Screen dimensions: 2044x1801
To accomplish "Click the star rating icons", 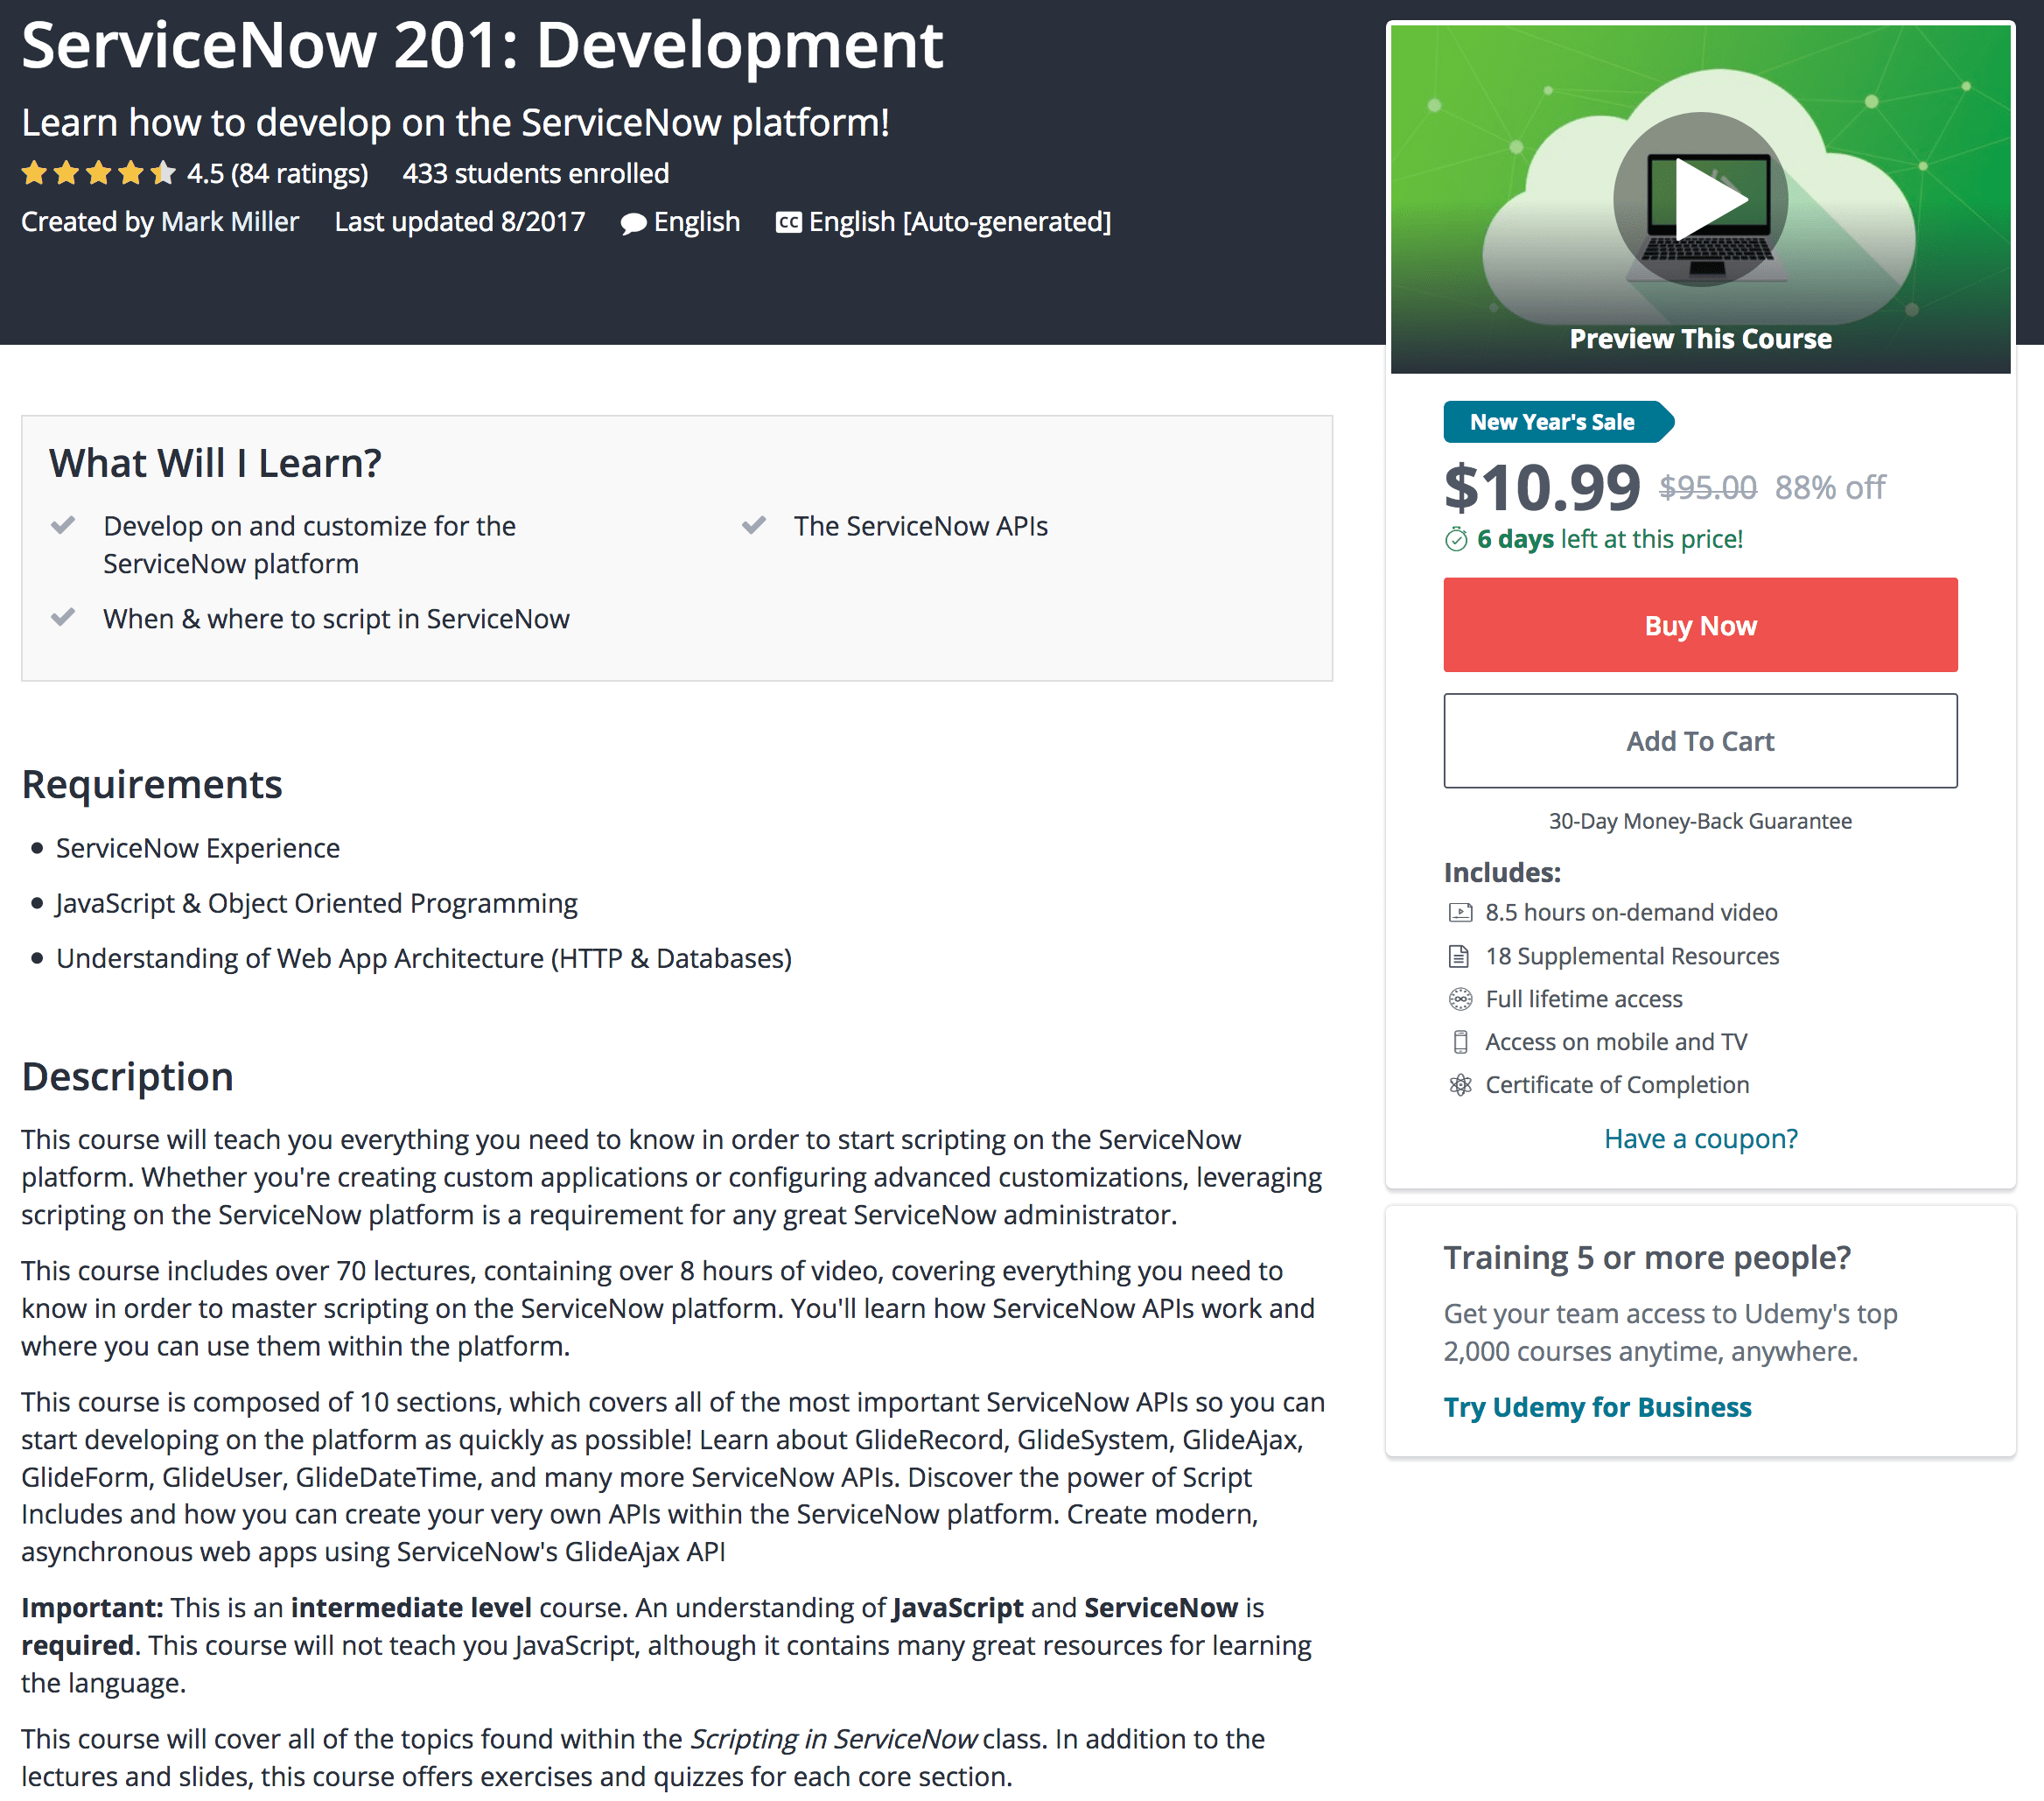I will pyautogui.click(x=98, y=173).
